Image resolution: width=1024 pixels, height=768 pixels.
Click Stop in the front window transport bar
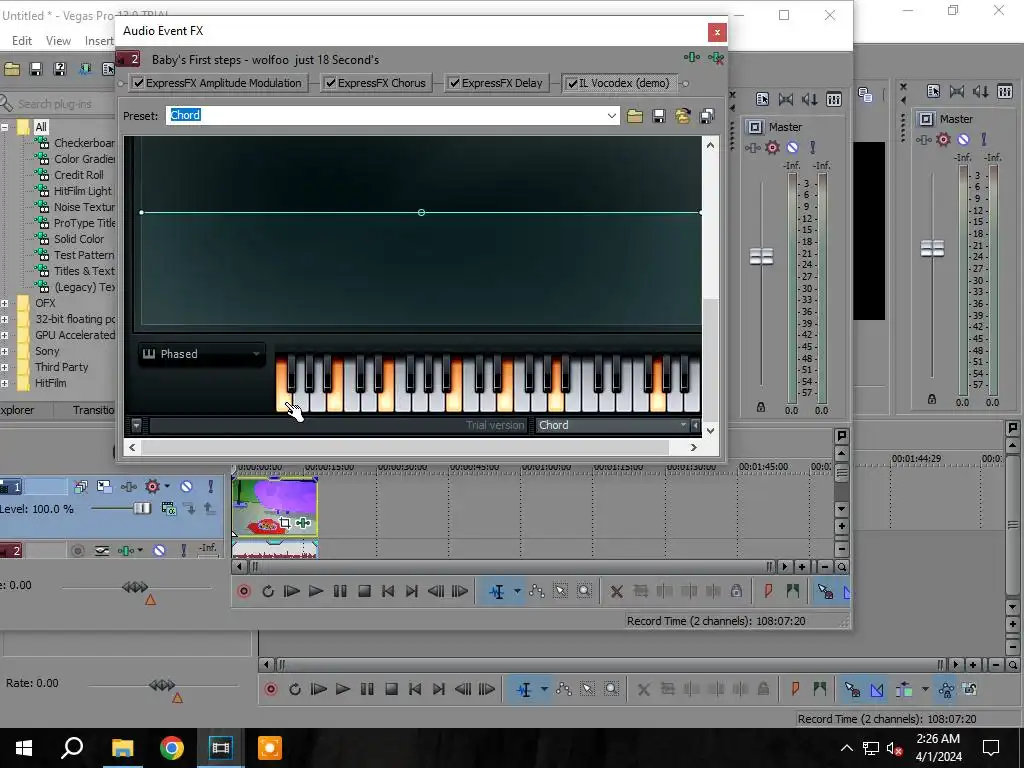364,592
